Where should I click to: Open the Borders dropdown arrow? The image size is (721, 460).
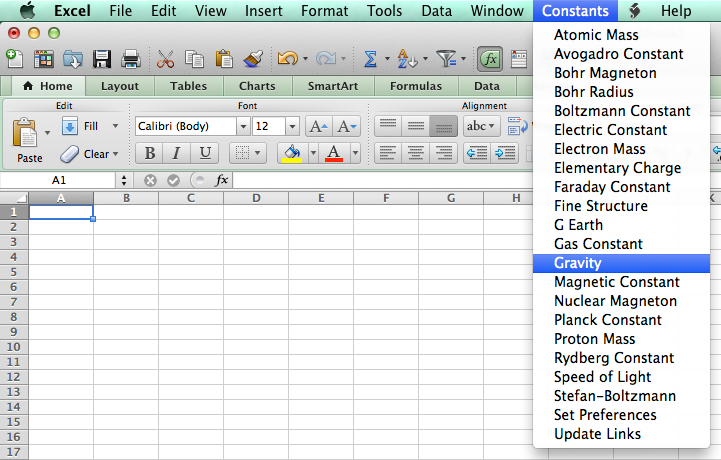[258, 153]
